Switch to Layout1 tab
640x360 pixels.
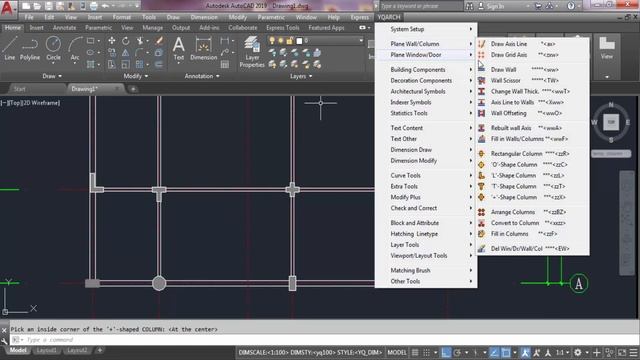[x=47, y=350]
